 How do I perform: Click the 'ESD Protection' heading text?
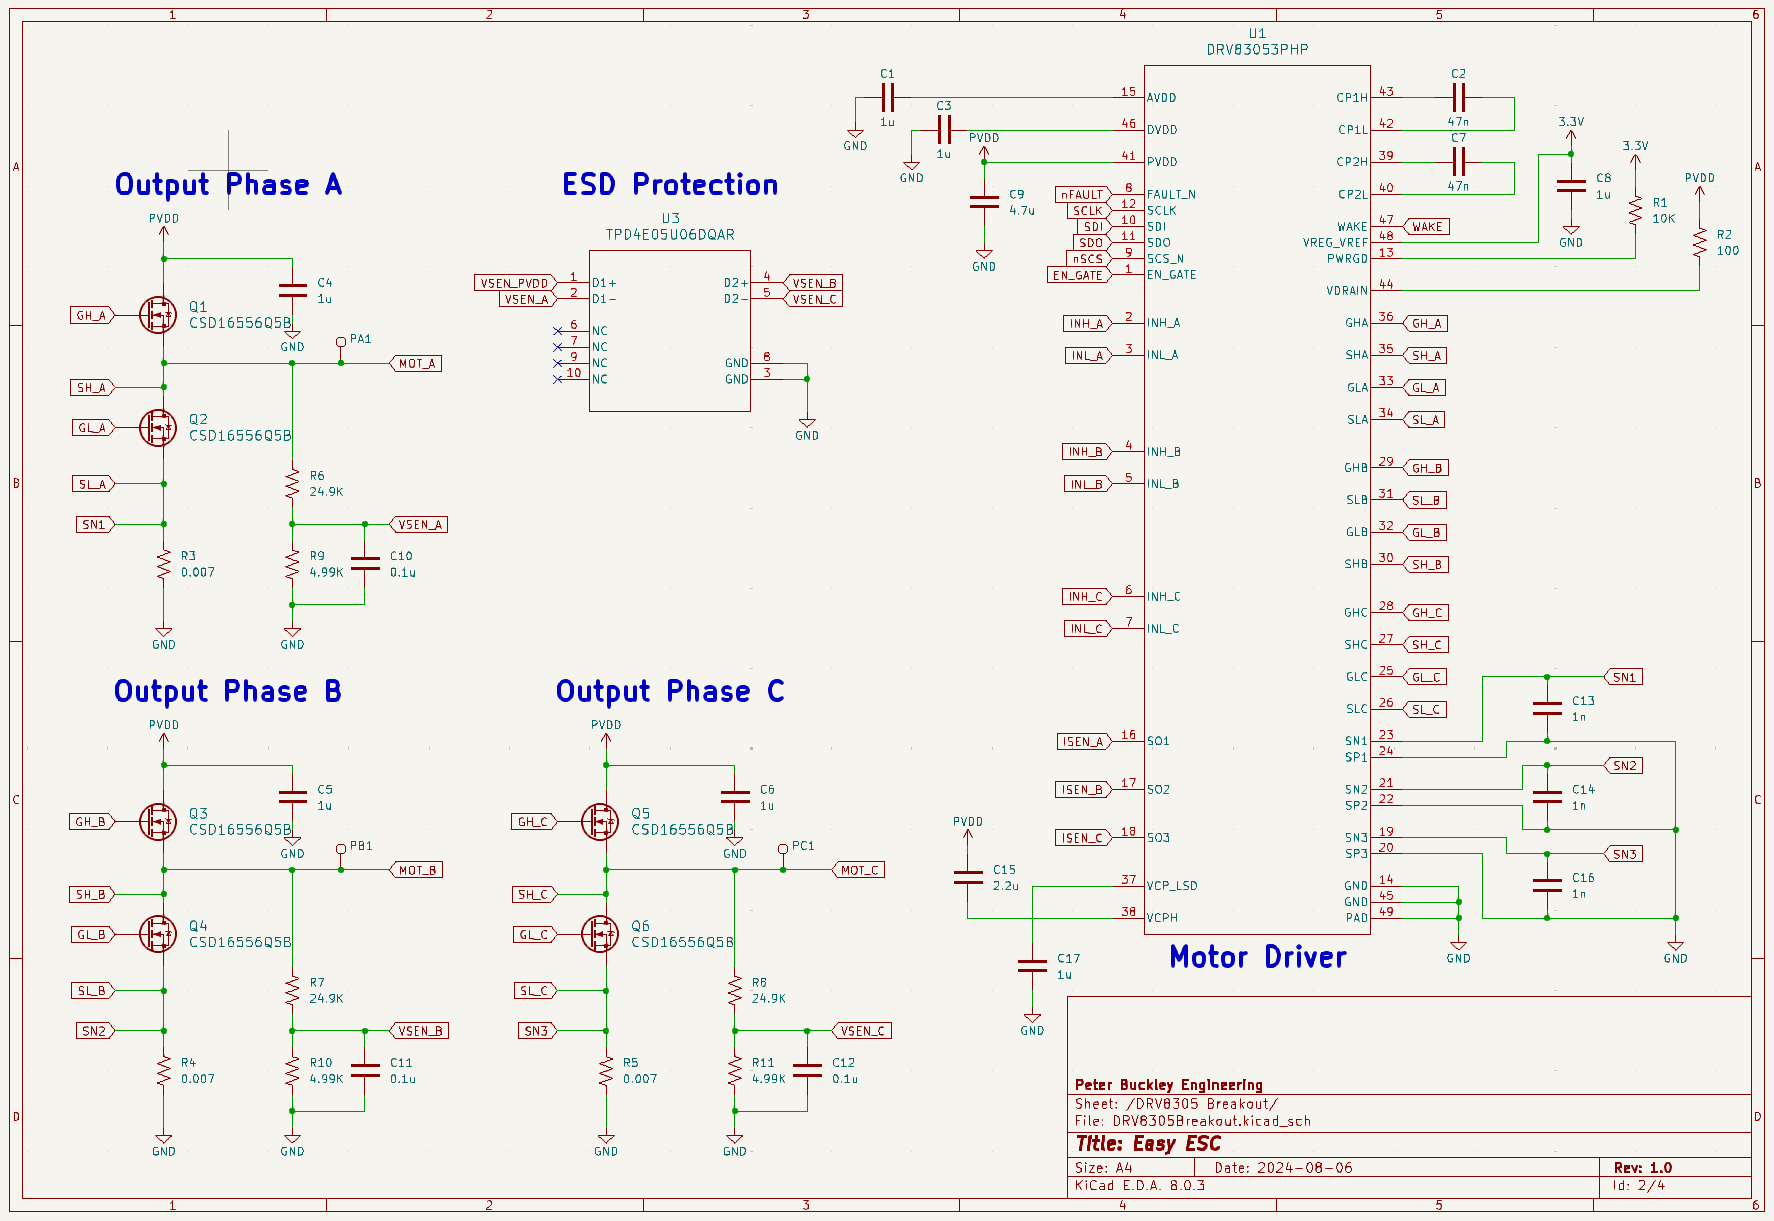(x=670, y=185)
